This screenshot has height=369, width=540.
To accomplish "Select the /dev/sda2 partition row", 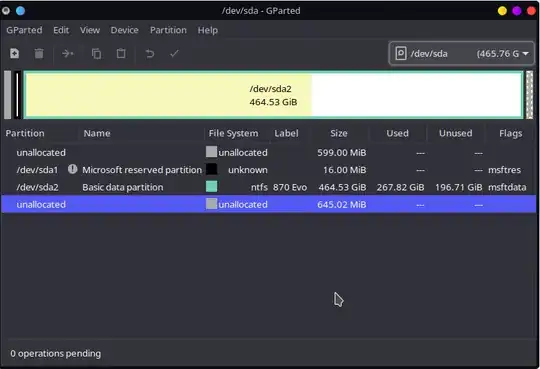I will click(269, 187).
